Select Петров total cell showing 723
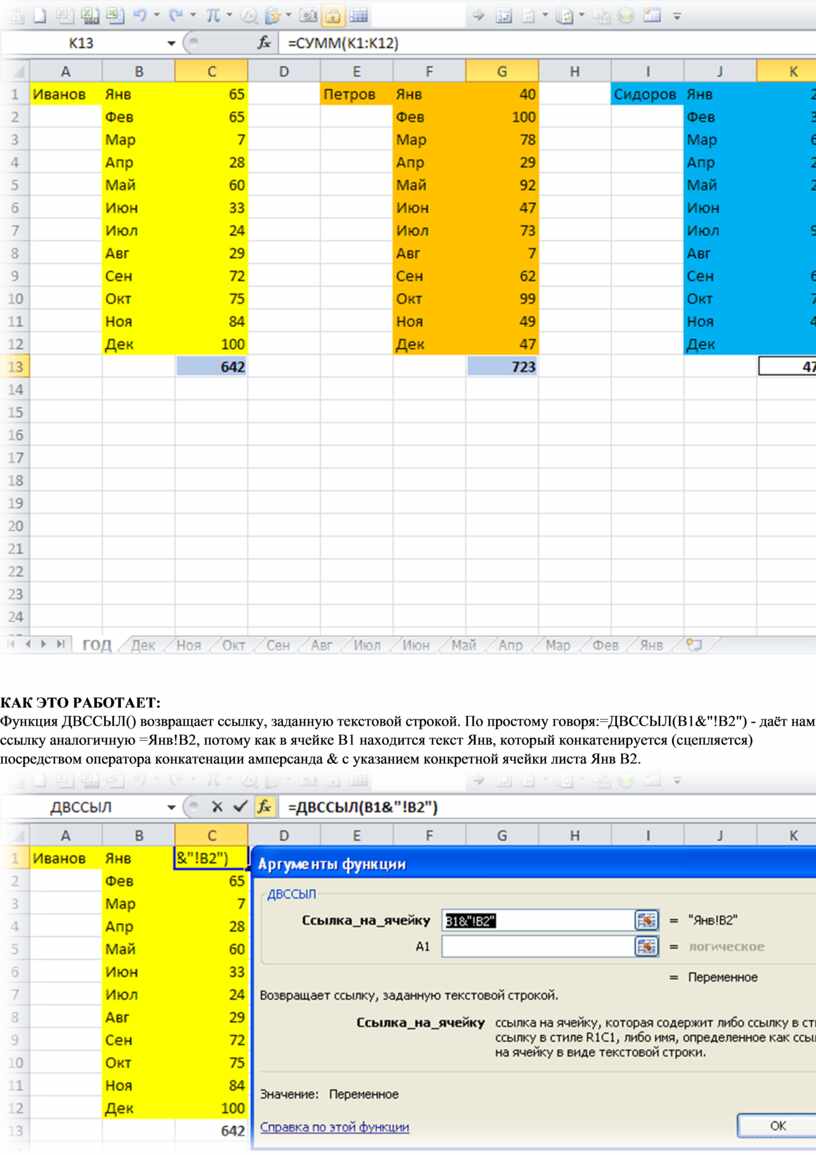 click(x=502, y=367)
